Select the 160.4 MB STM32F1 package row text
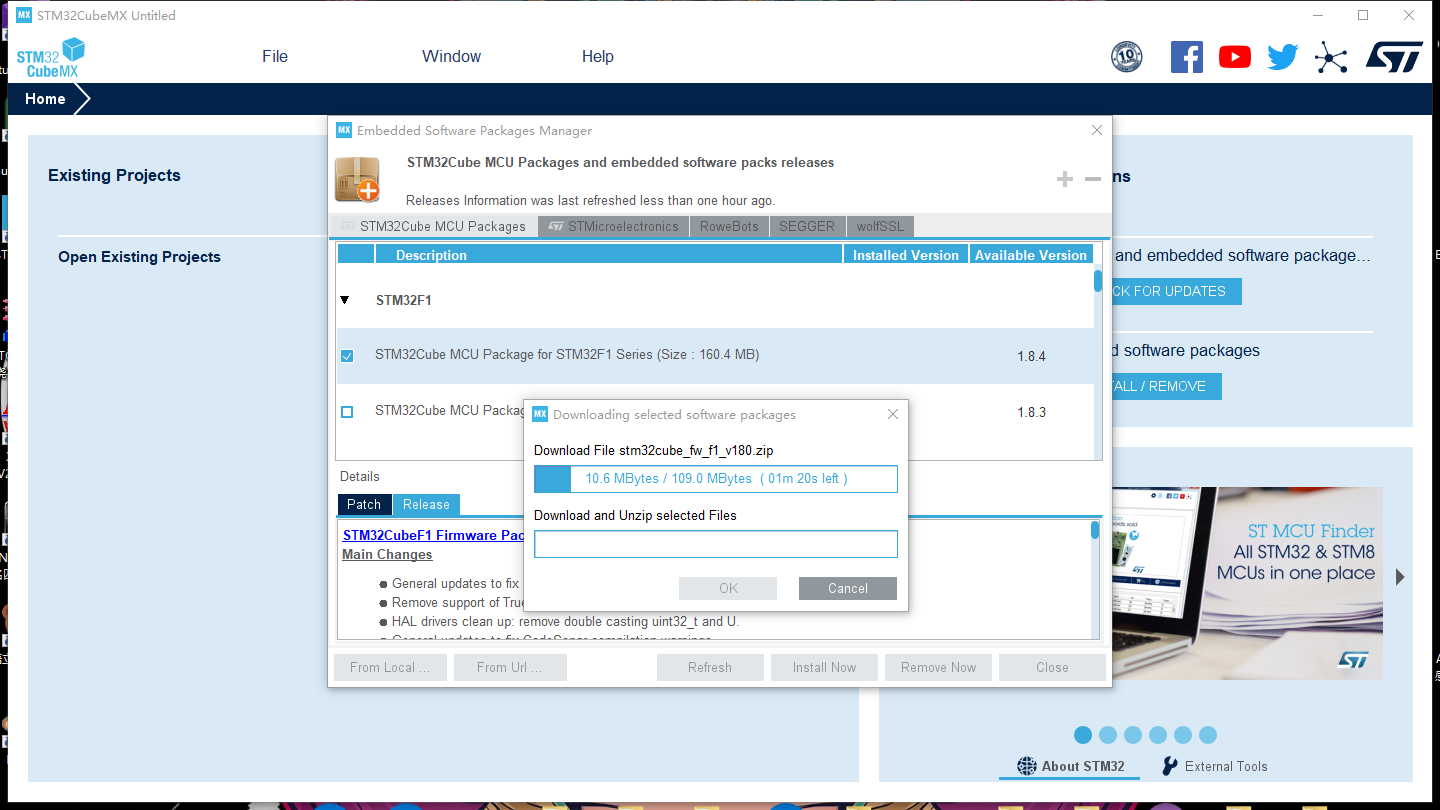1440x810 pixels. coord(567,354)
